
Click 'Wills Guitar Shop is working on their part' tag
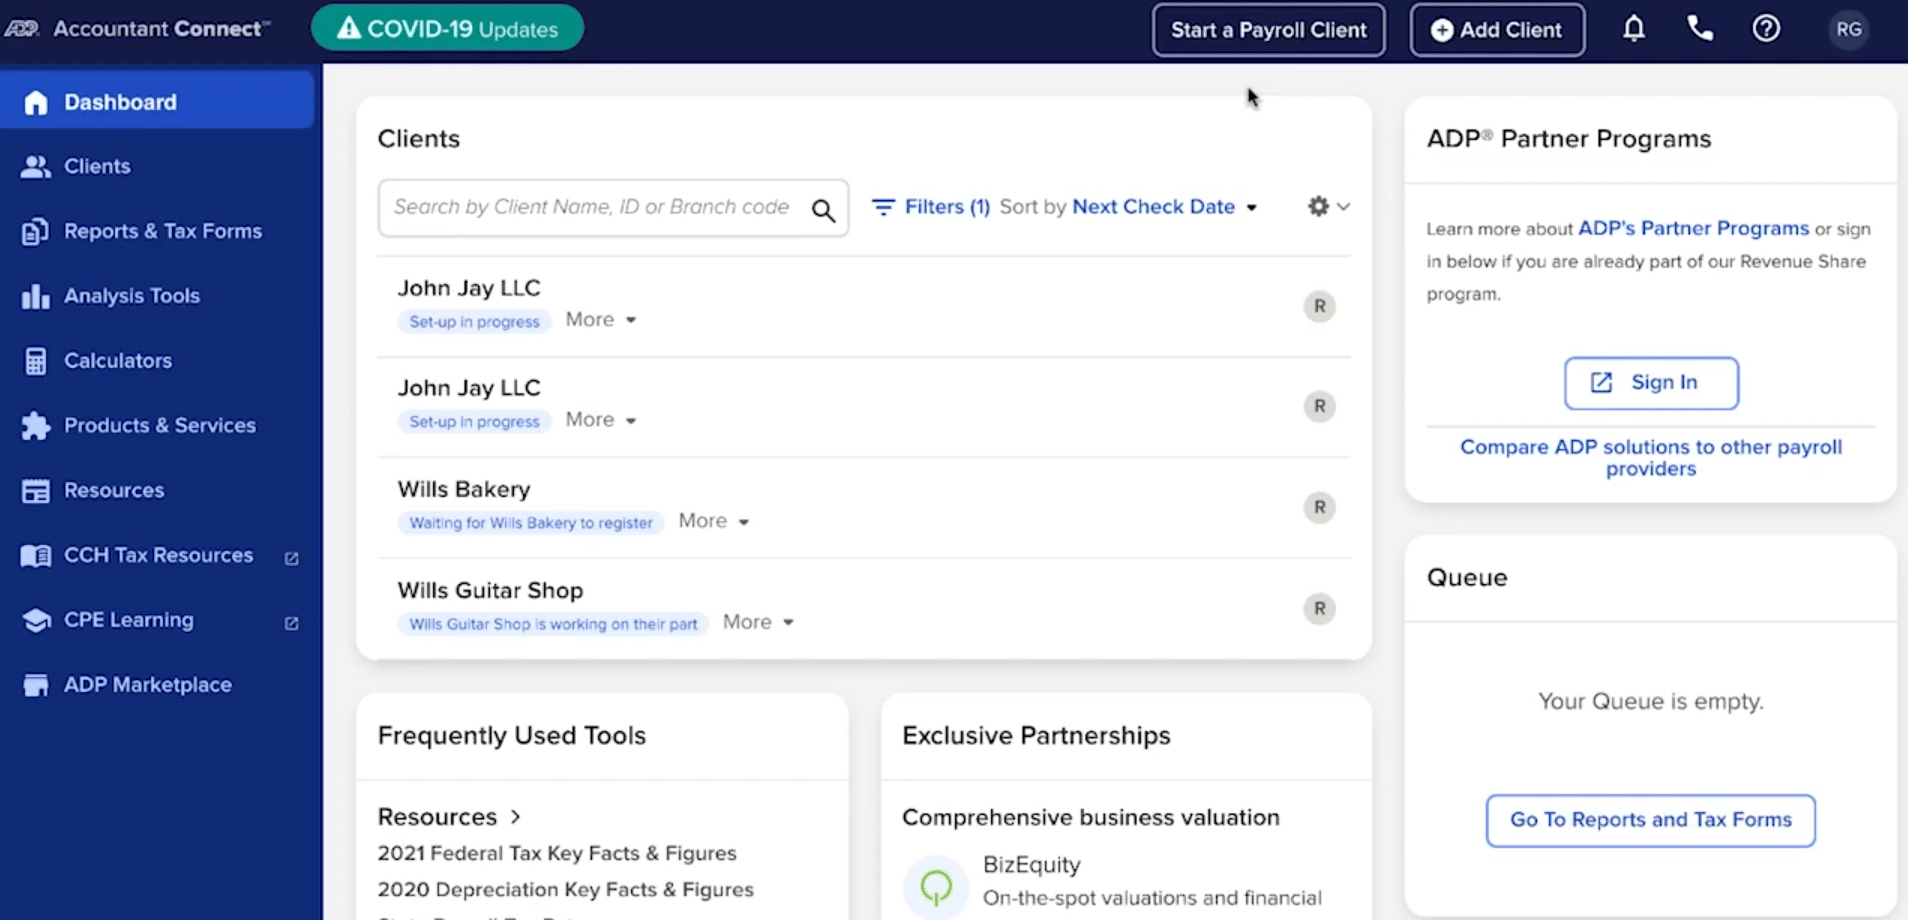click(553, 624)
